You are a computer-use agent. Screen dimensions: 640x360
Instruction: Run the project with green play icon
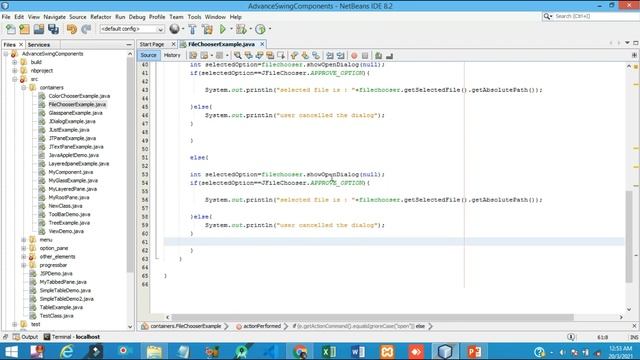click(x=223, y=29)
